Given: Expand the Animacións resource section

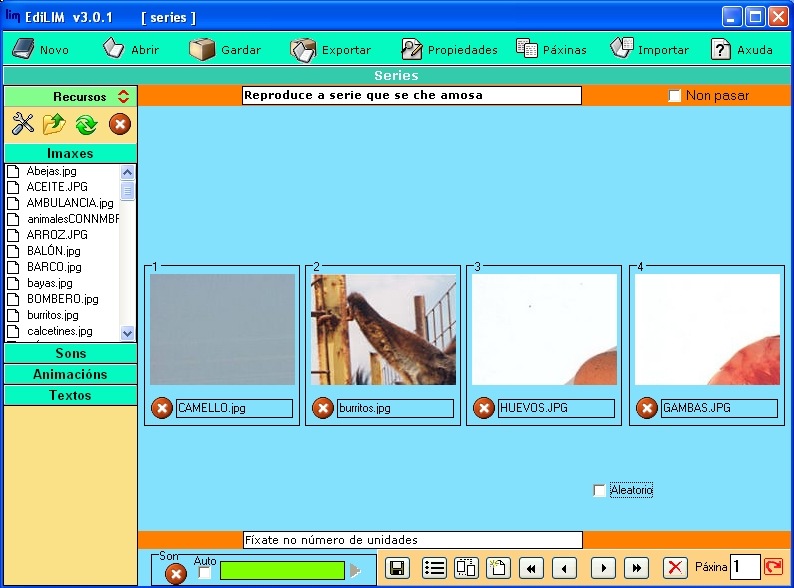Looking at the screenshot, I should (70, 374).
